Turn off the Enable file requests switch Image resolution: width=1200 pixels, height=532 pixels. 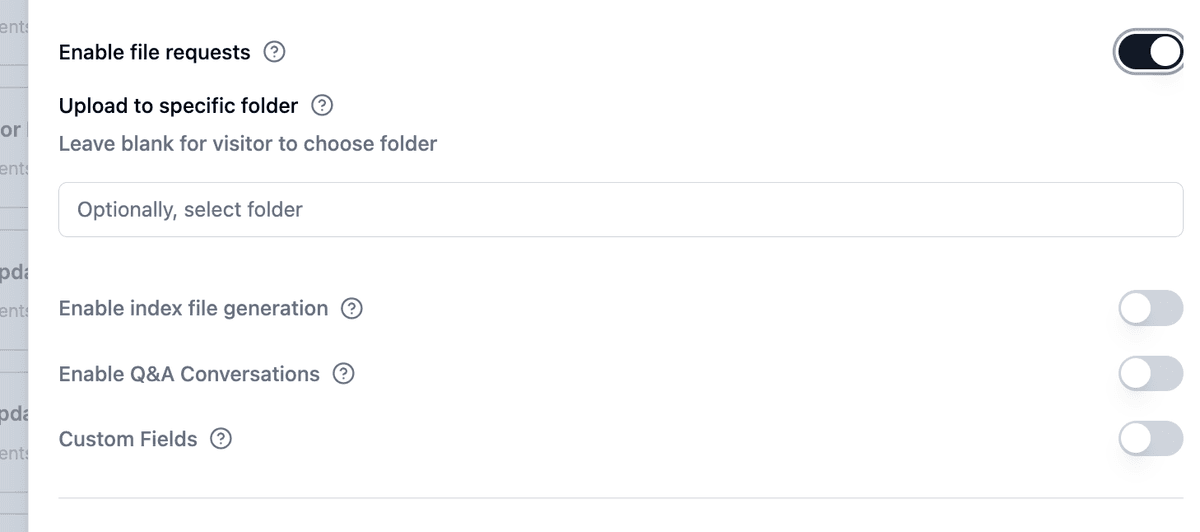pyautogui.click(x=1150, y=52)
